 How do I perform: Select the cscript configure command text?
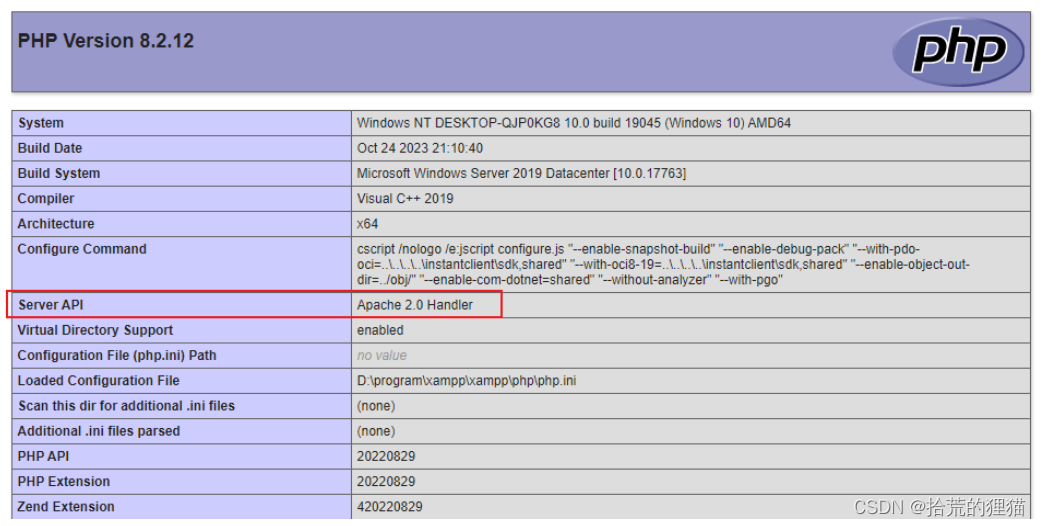coord(663,264)
